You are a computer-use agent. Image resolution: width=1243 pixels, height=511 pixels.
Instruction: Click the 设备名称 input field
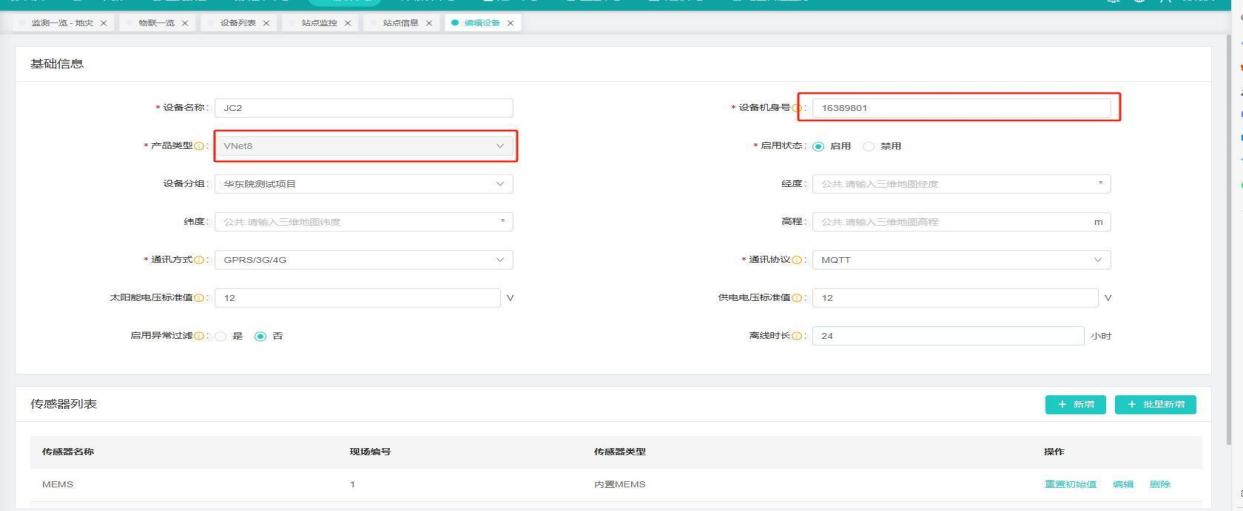pos(364,108)
